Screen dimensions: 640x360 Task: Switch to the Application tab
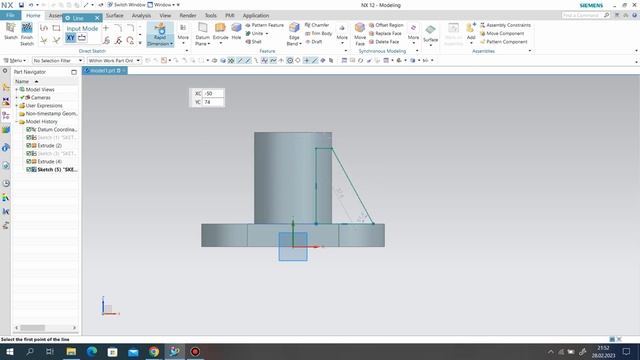click(x=256, y=16)
